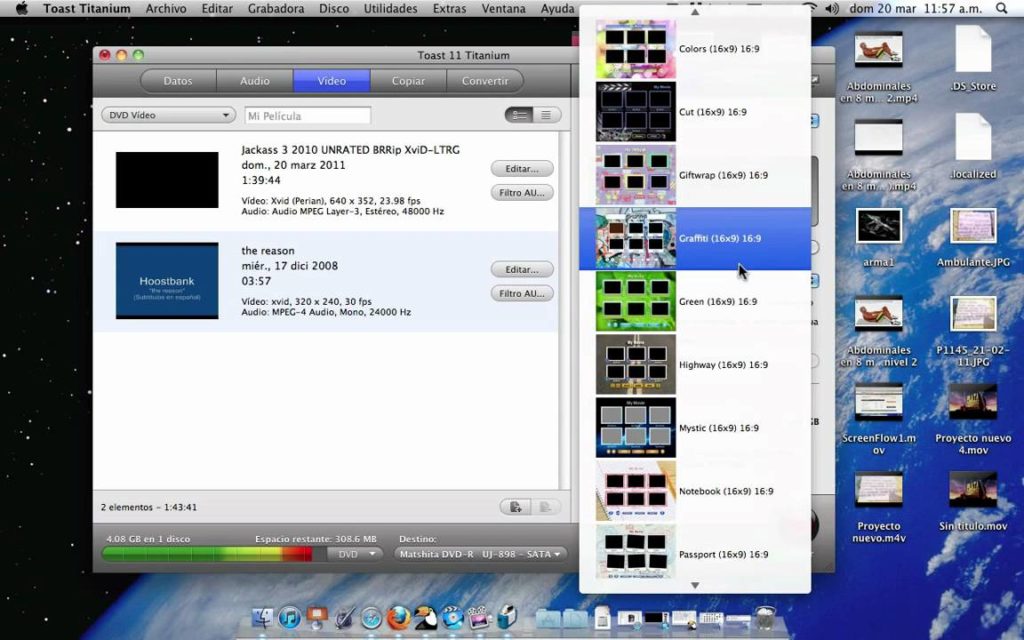The height and width of the screenshot is (640, 1024).
Task: Open the Archivo menu
Action: coord(166,8)
